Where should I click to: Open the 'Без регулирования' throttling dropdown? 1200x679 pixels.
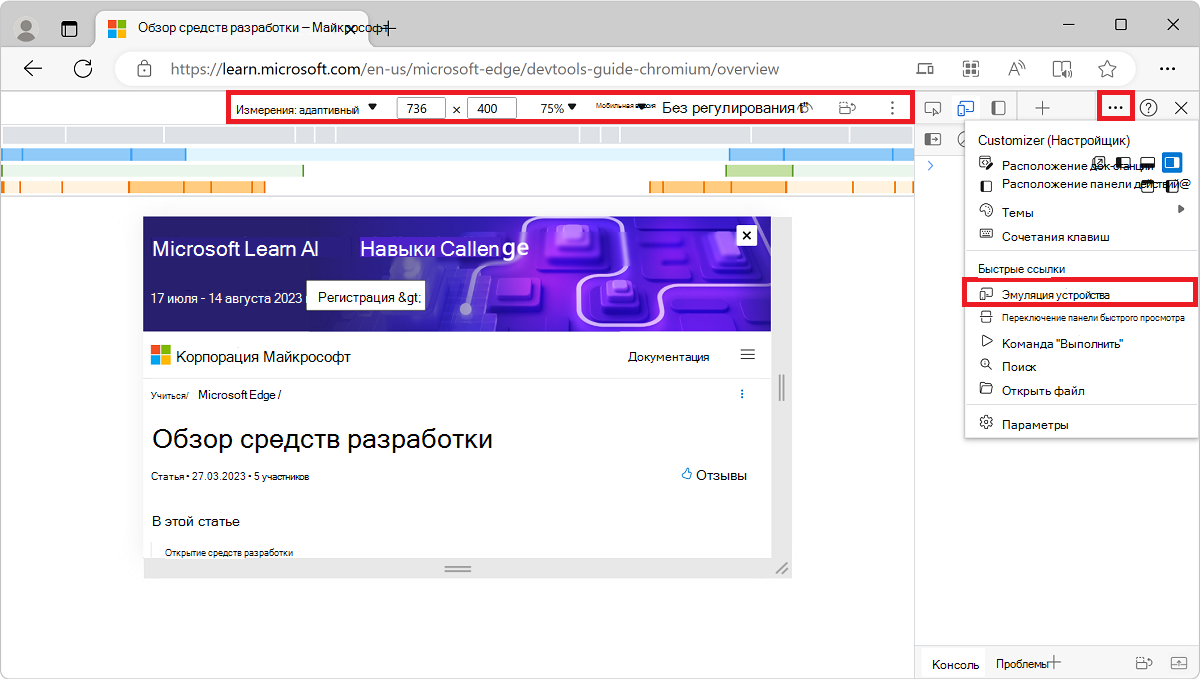tap(728, 106)
